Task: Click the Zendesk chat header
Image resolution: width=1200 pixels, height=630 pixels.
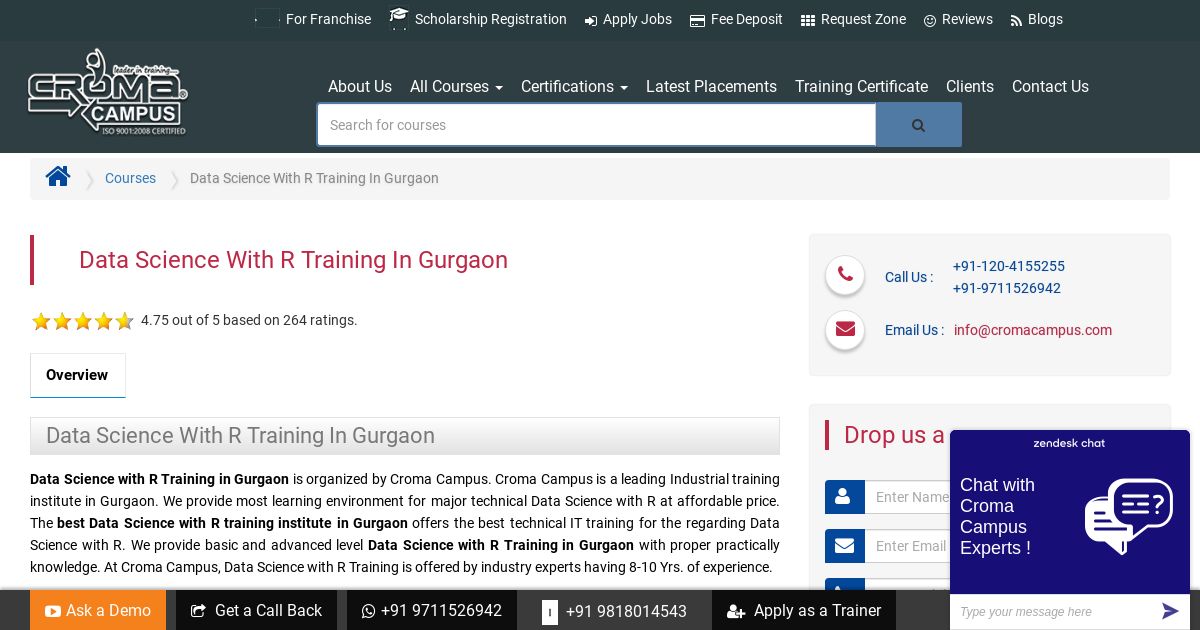Action: coord(1069,443)
